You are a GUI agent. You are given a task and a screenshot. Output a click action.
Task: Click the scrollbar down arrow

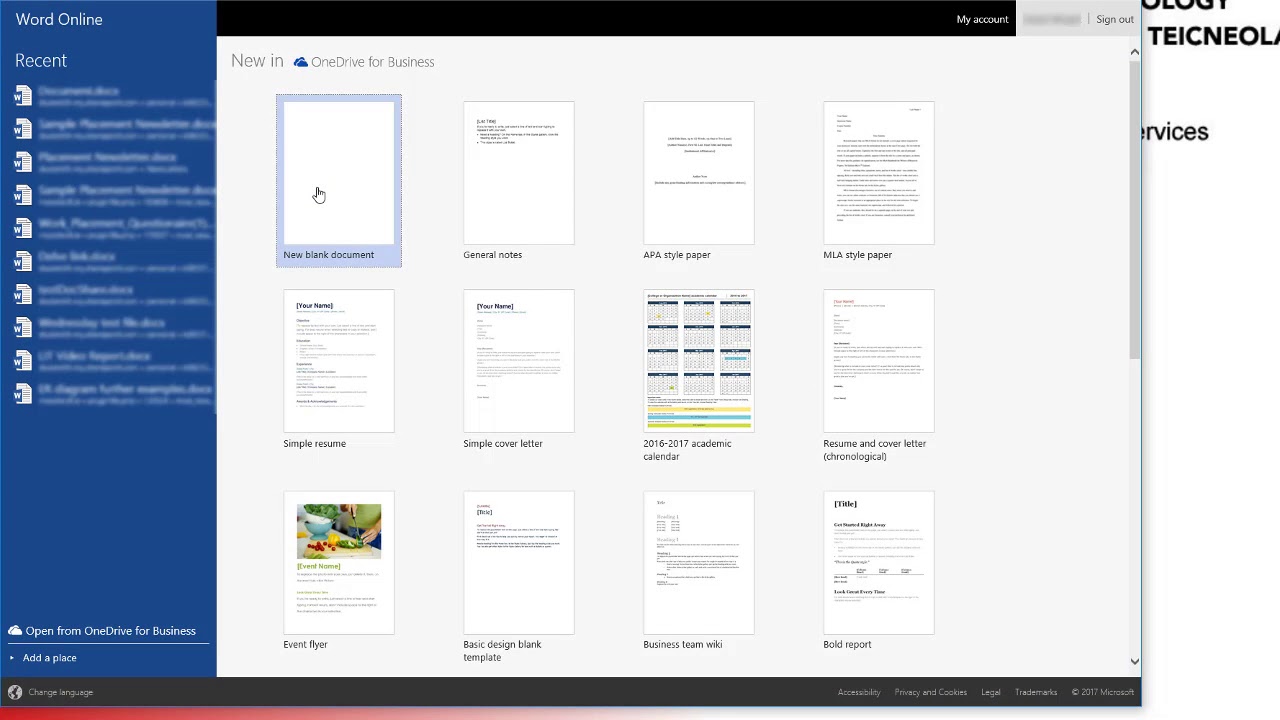tap(1134, 661)
